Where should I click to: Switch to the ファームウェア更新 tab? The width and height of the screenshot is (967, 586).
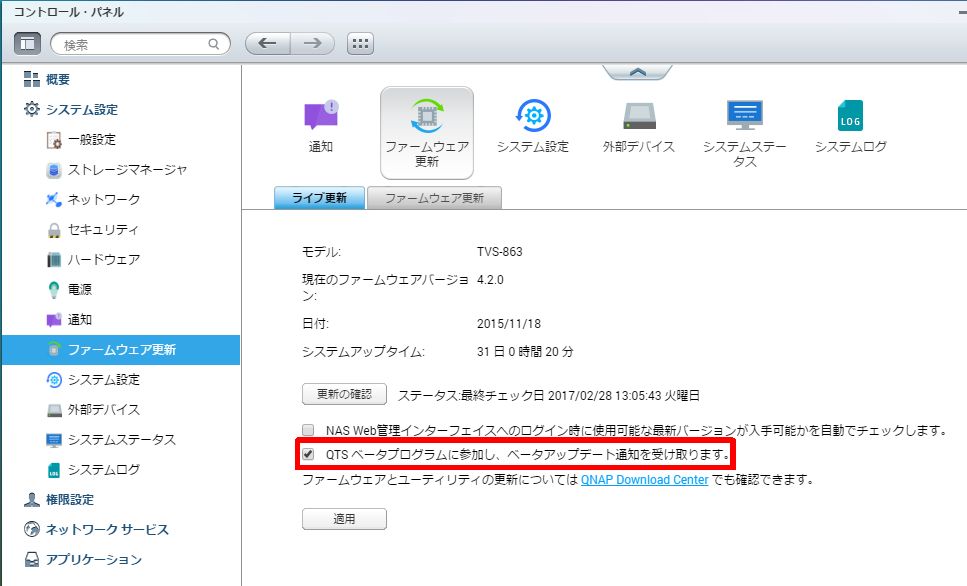click(x=434, y=198)
